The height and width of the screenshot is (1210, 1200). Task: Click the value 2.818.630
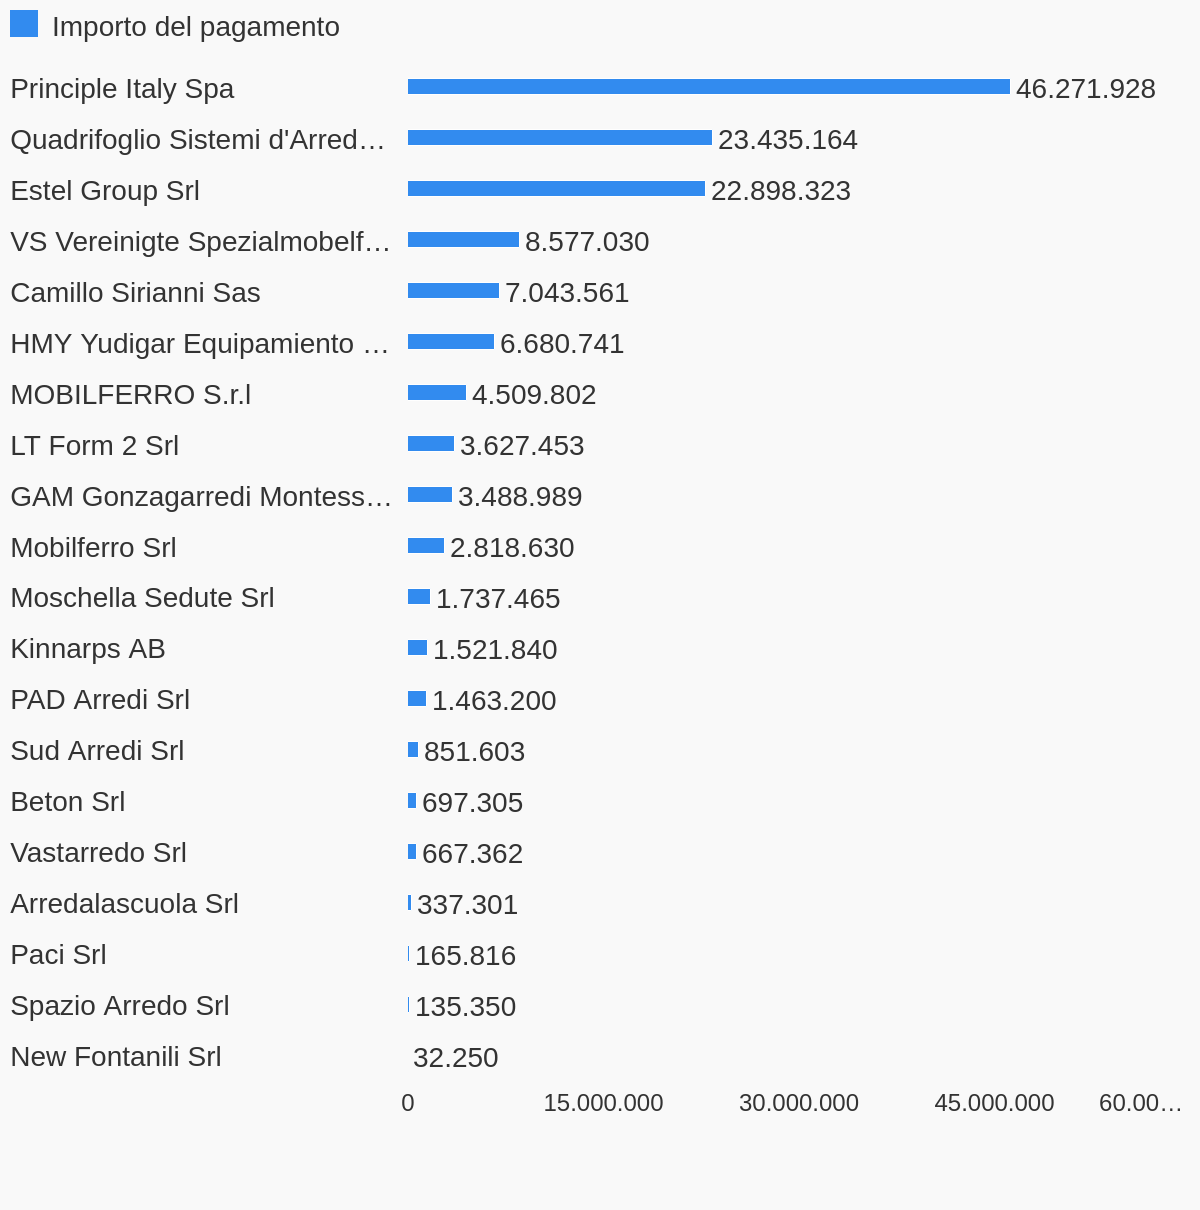512,548
